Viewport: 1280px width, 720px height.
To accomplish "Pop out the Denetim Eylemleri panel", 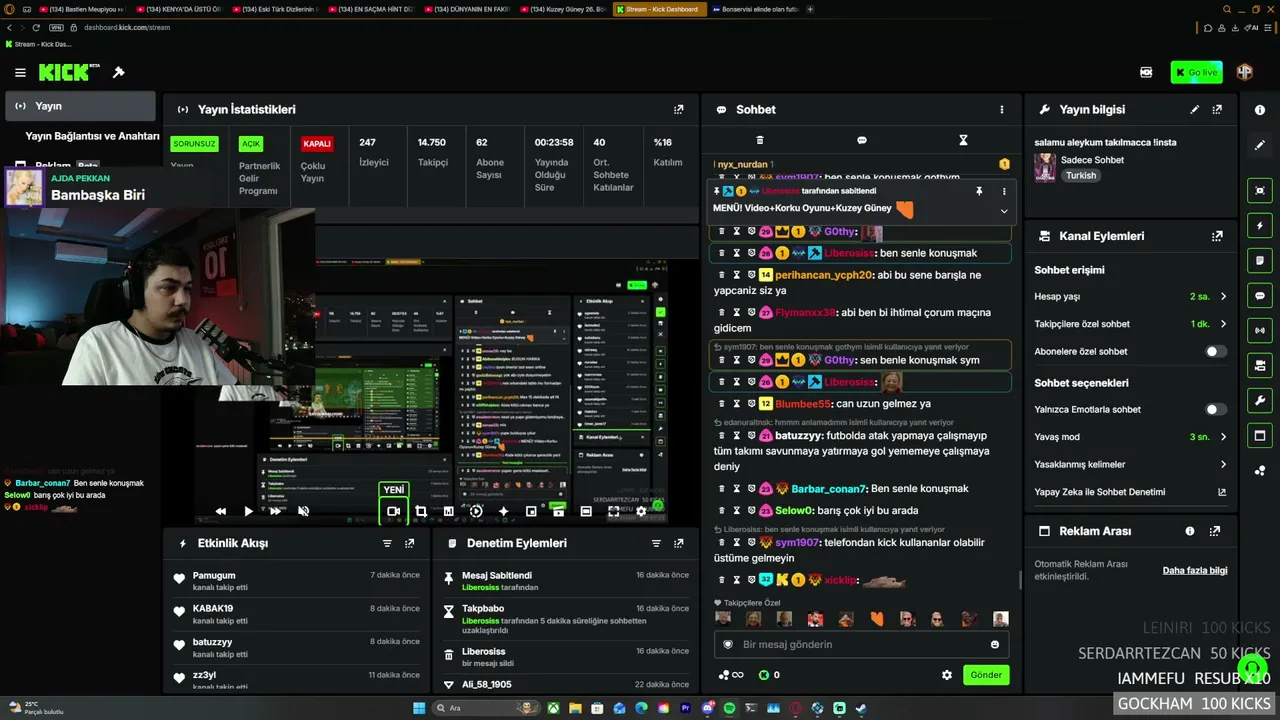I will coord(679,543).
